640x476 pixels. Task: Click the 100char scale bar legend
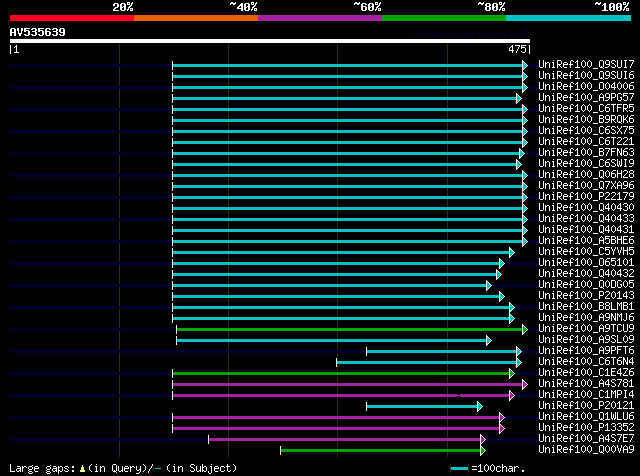[x=459, y=469]
